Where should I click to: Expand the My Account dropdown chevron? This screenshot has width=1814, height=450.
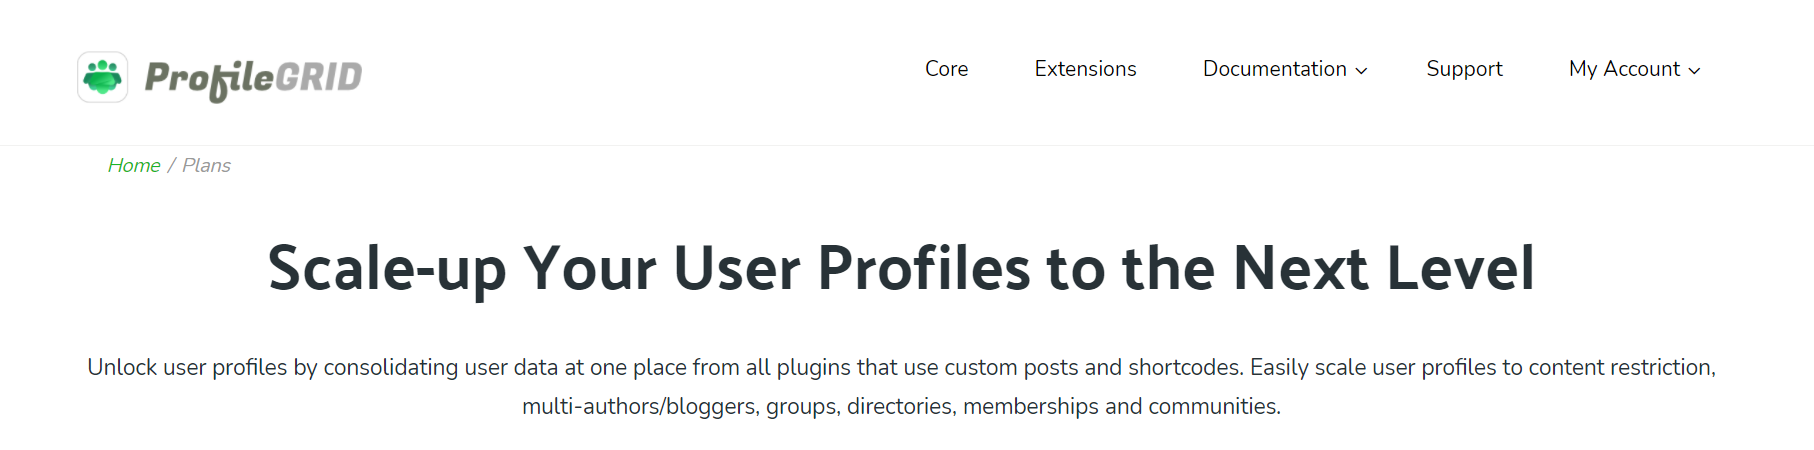pyautogui.click(x=1694, y=71)
